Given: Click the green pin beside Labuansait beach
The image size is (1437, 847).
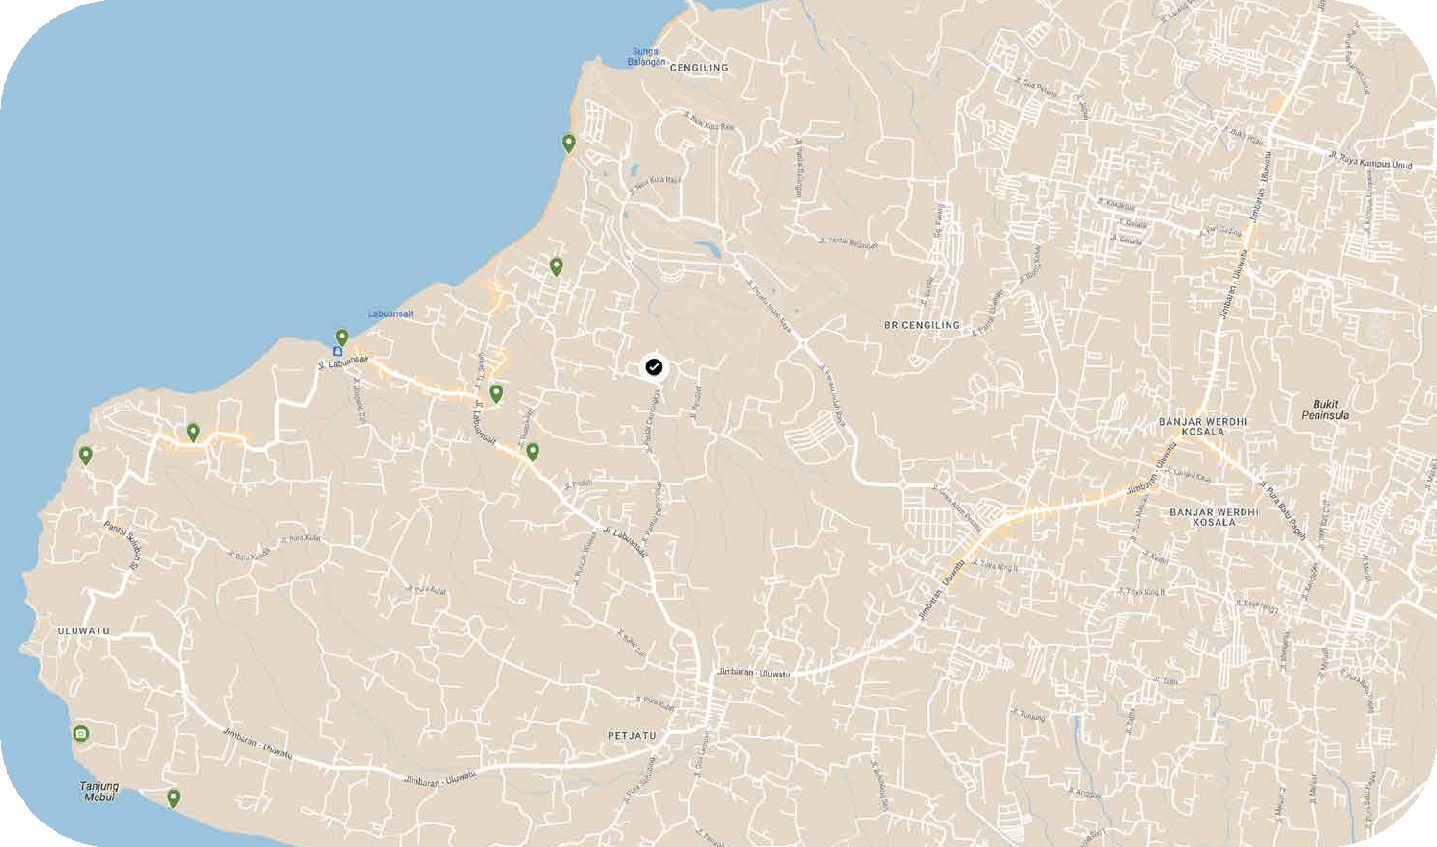Looking at the screenshot, I should (341, 337).
